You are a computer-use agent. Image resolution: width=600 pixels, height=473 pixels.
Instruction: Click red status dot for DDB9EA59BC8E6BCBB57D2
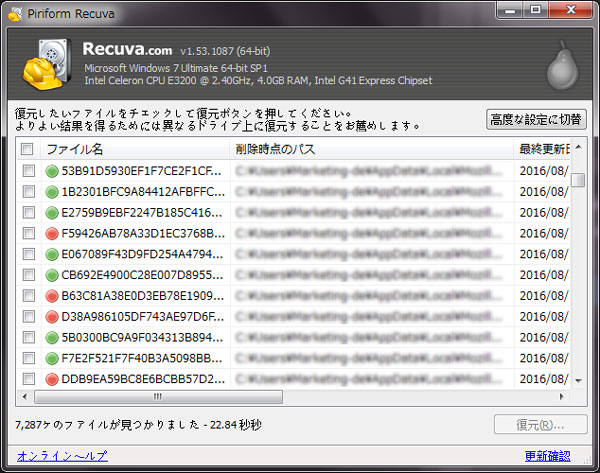click(52, 379)
